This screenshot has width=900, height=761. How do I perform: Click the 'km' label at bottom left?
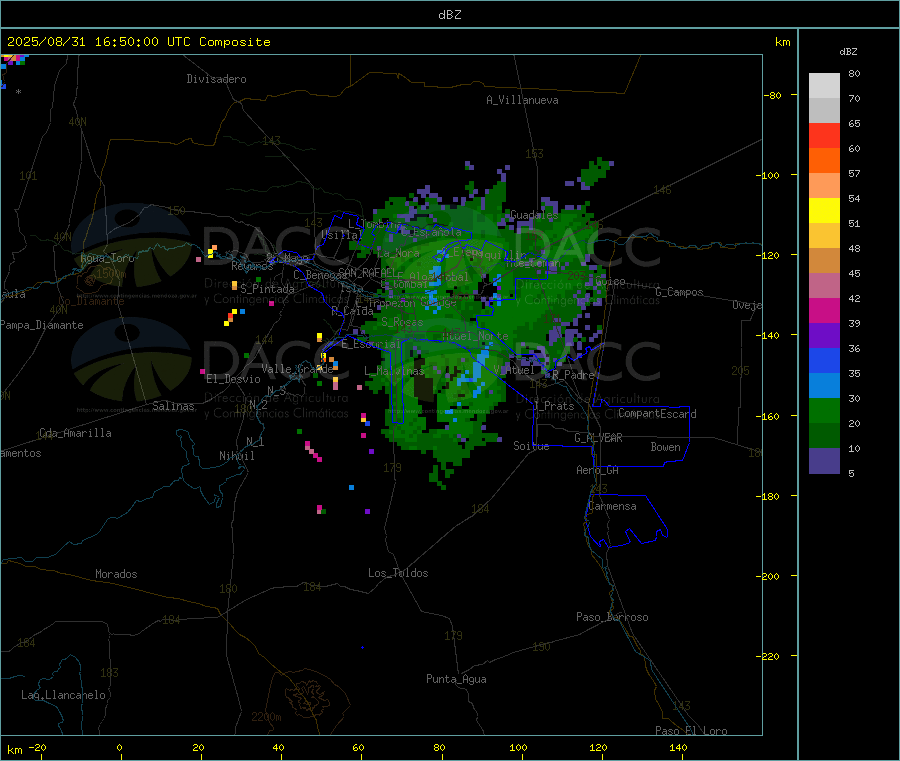pyautogui.click(x=14, y=750)
